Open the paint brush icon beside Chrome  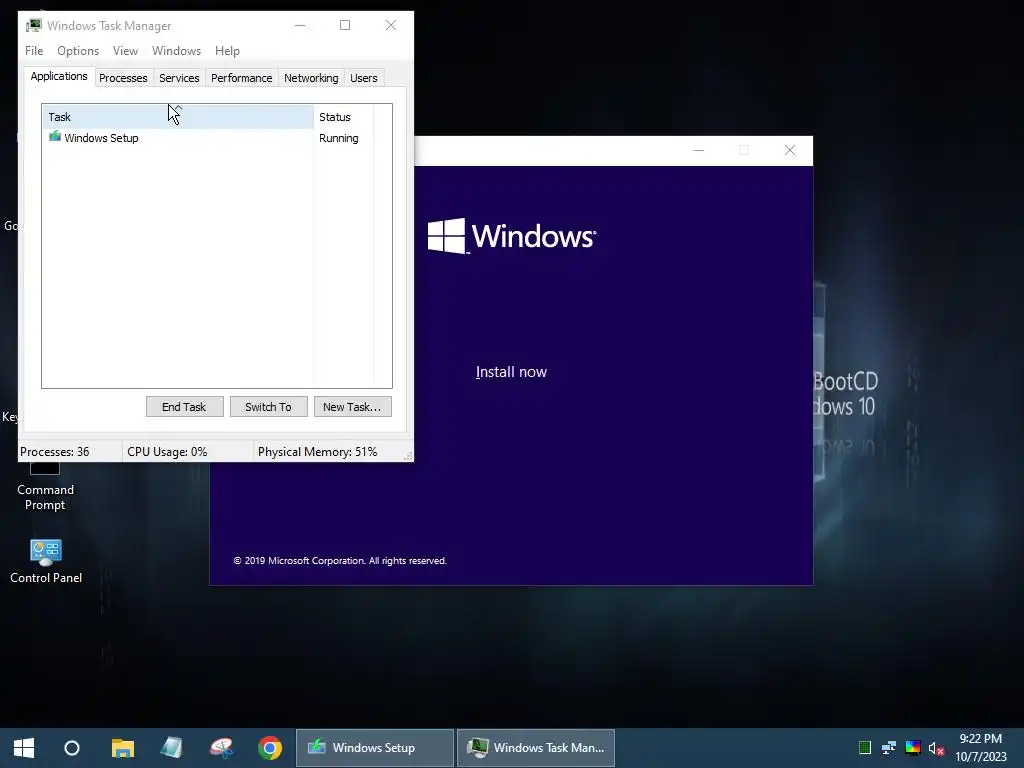[x=221, y=748]
